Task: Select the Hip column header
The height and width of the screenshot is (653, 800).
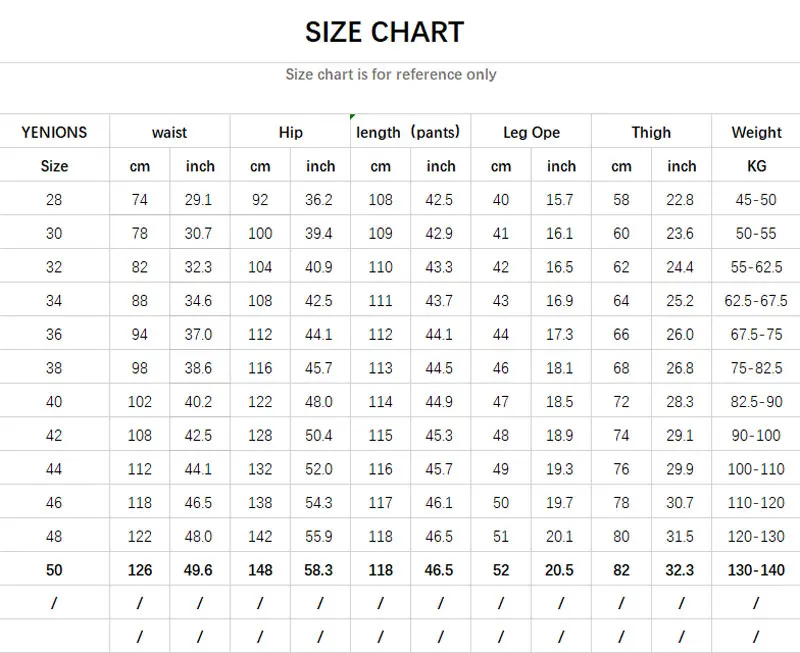Action: pos(290,132)
